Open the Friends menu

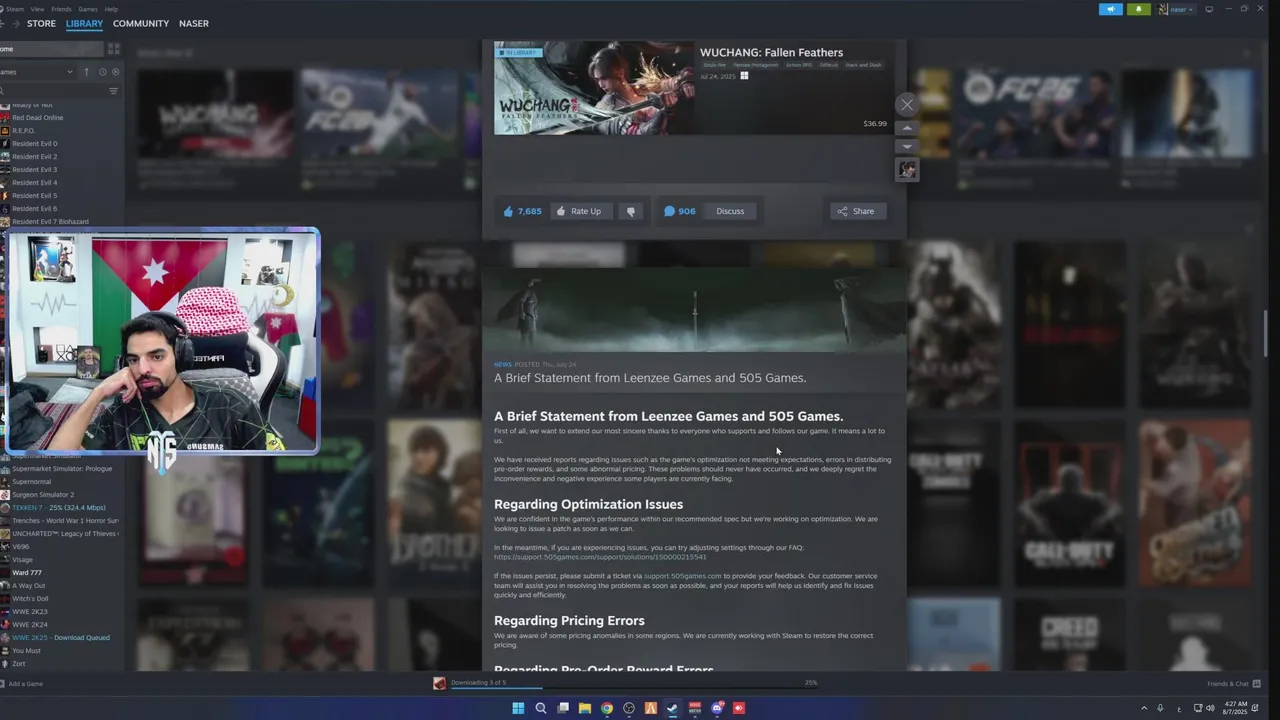(x=61, y=9)
